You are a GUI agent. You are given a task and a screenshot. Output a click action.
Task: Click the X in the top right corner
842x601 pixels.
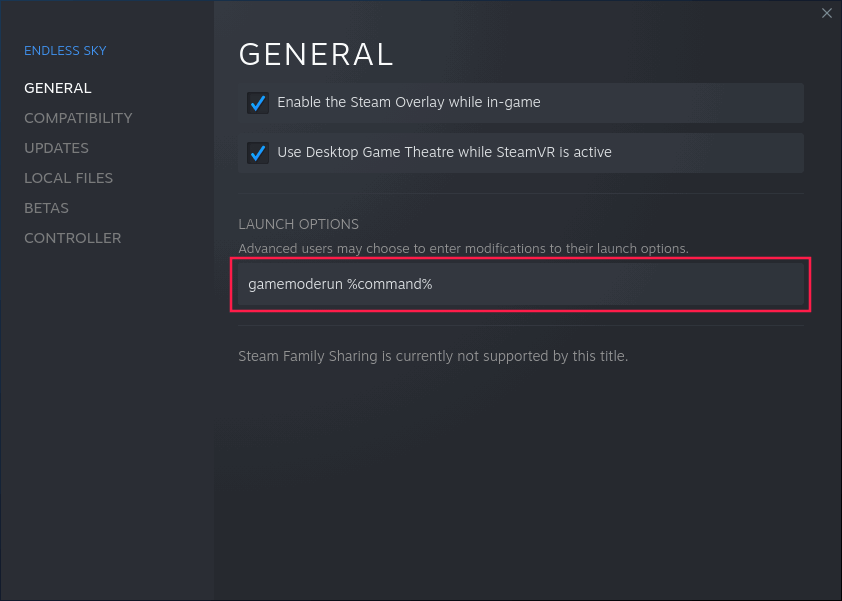pyautogui.click(x=827, y=13)
